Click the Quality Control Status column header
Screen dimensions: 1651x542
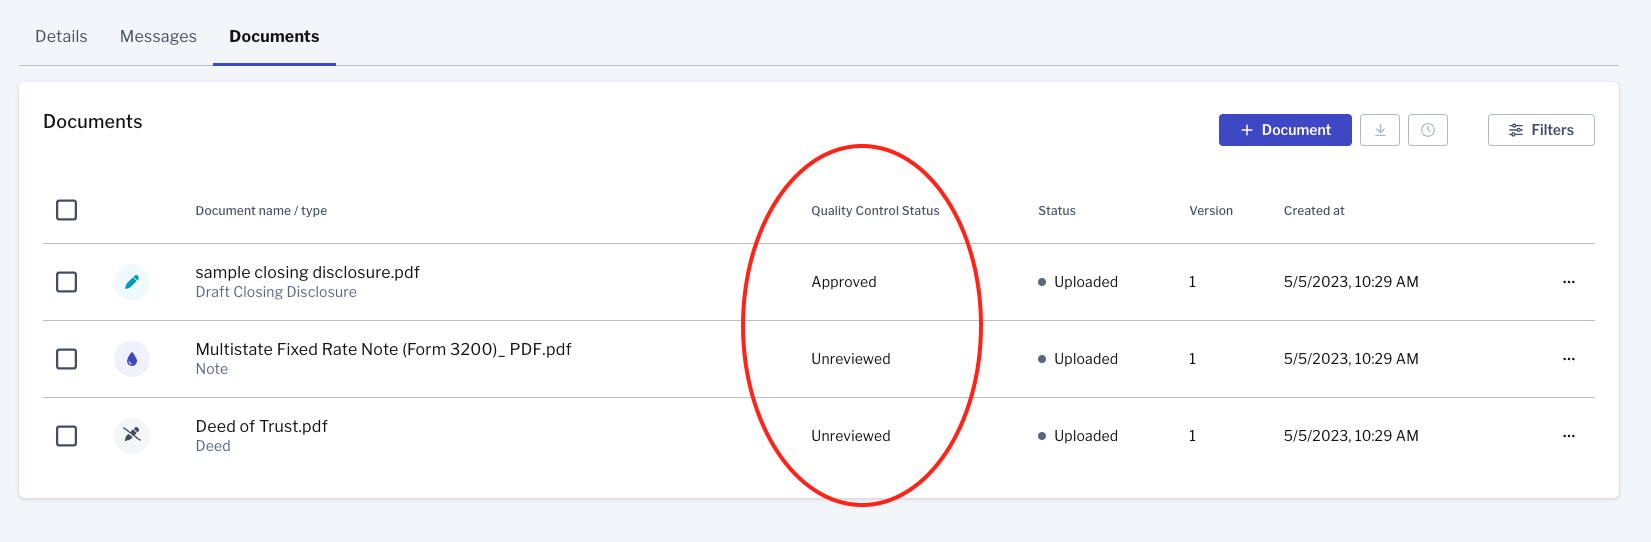(x=875, y=211)
